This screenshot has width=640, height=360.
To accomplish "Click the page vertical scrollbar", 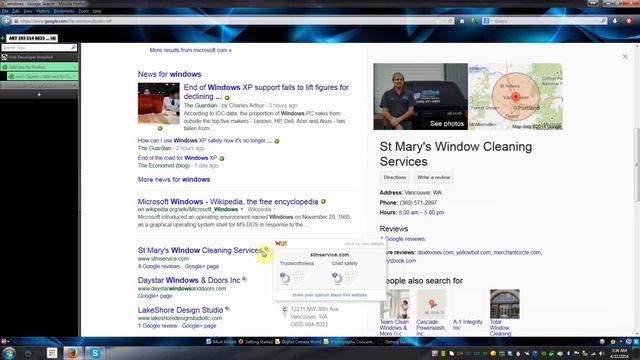I will [x=636, y=164].
